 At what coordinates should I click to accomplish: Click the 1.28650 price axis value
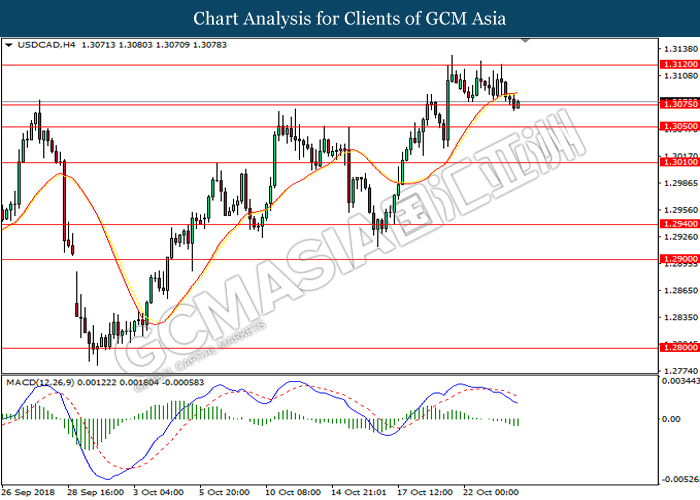681,291
